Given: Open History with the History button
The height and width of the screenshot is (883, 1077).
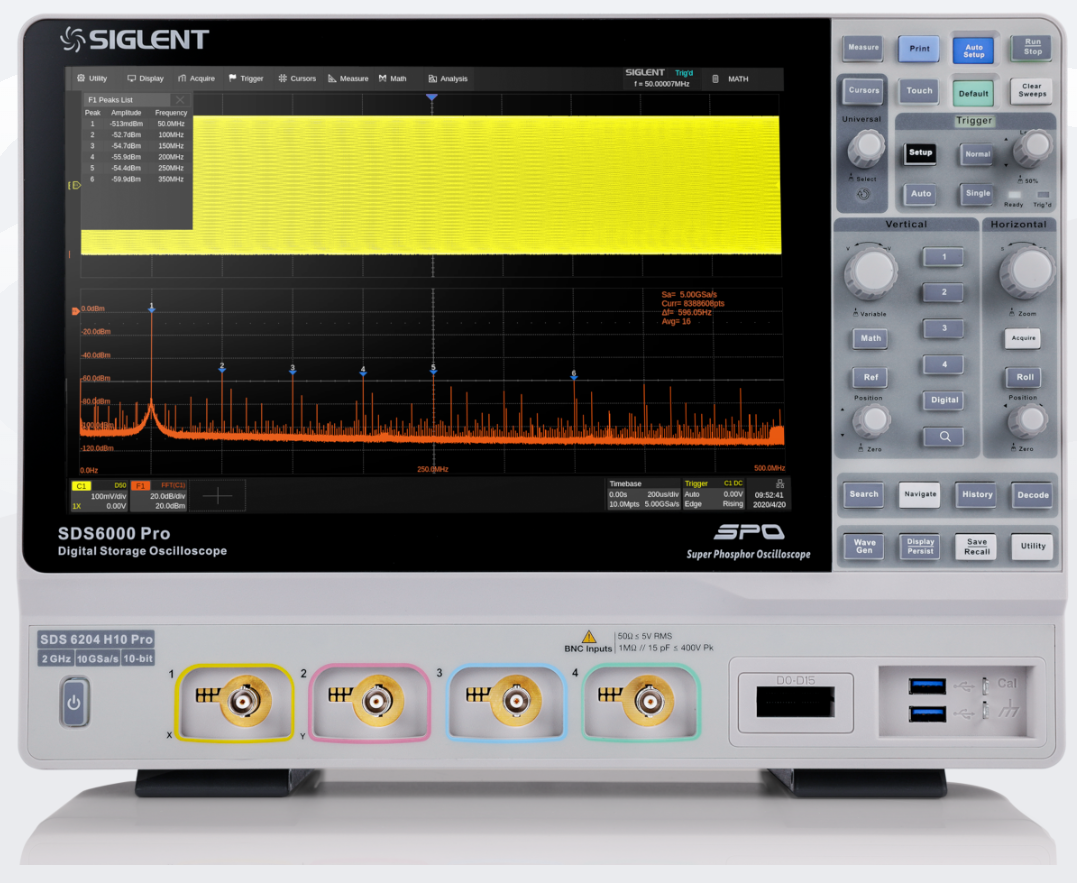Looking at the screenshot, I should point(977,494).
